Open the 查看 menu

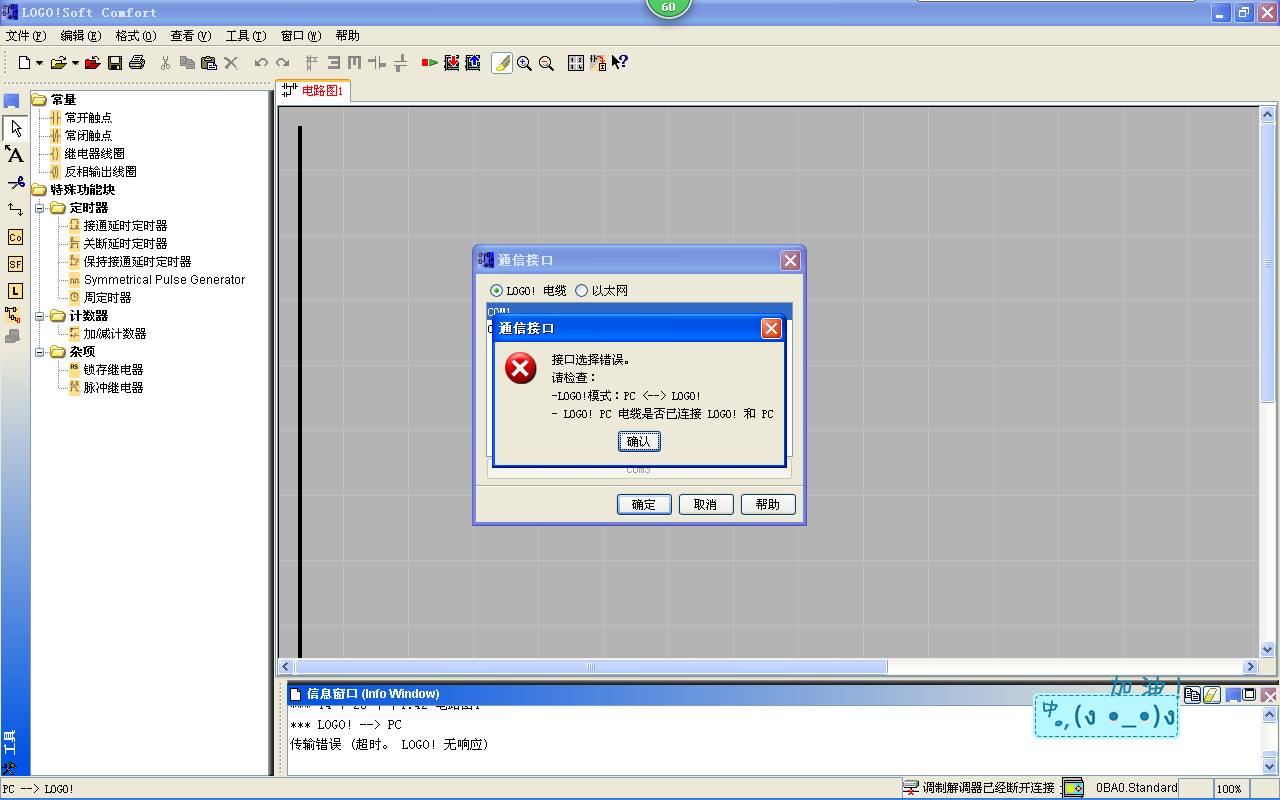coord(191,35)
